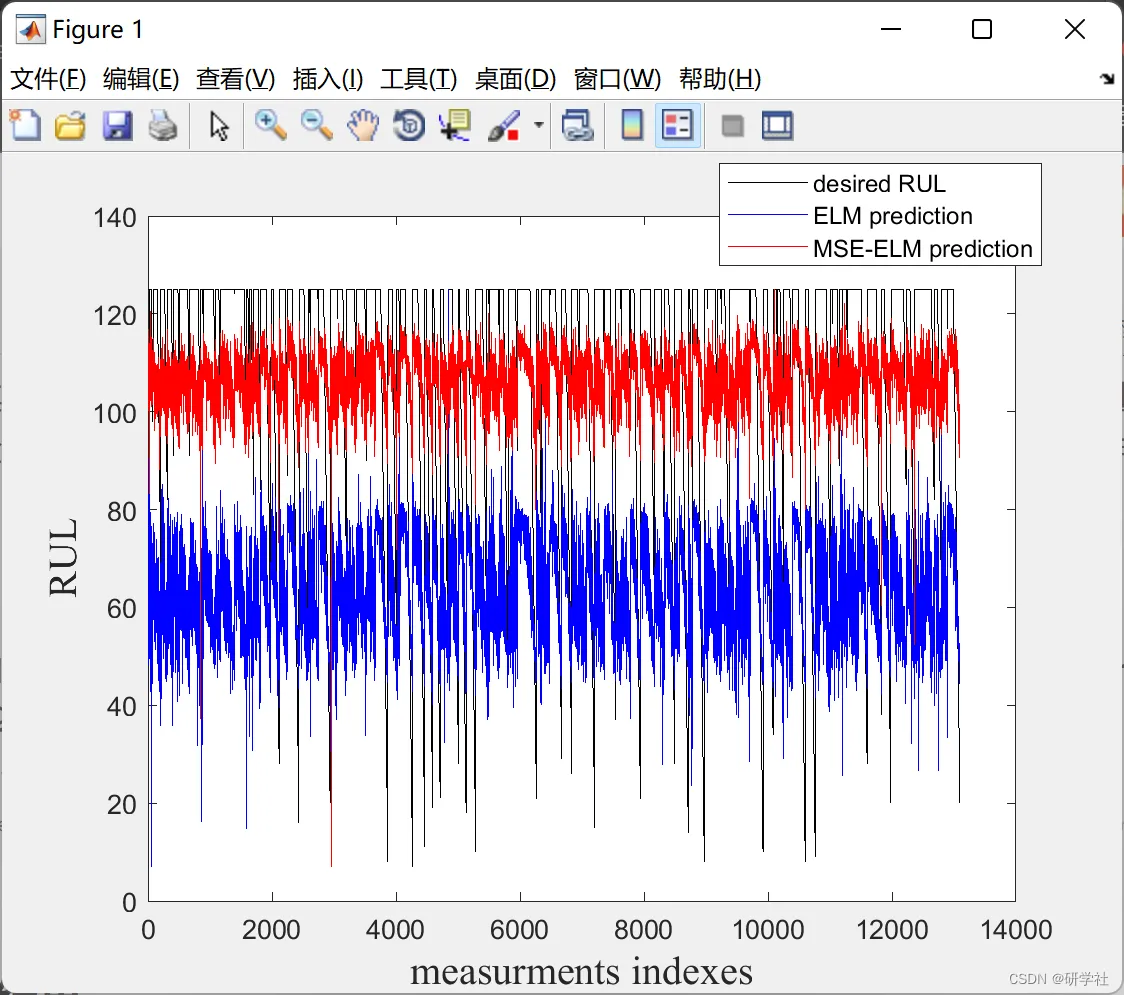Screen dimensions: 1124x995
Task: Maximize the Figure 1 window
Action: coord(982,29)
